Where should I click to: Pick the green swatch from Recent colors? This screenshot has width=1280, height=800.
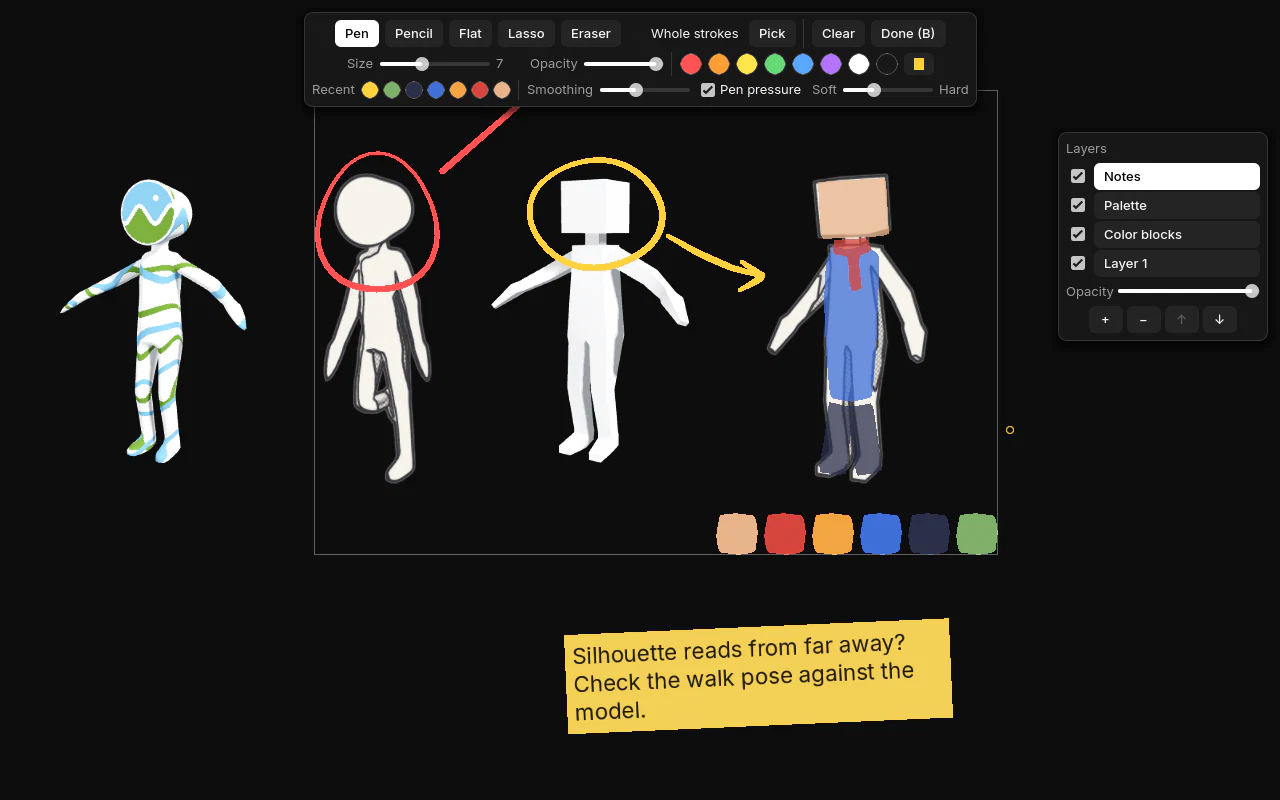[x=392, y=90]
